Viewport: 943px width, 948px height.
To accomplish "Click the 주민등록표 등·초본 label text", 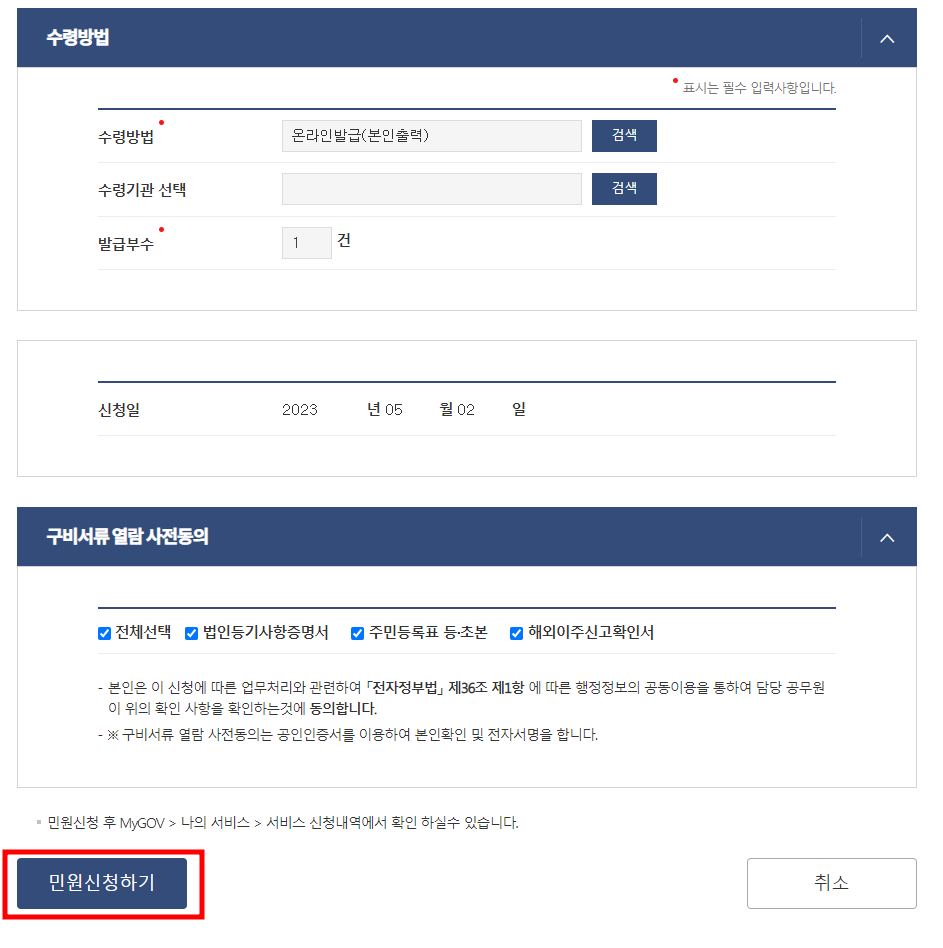I will [x=428, y=632].
